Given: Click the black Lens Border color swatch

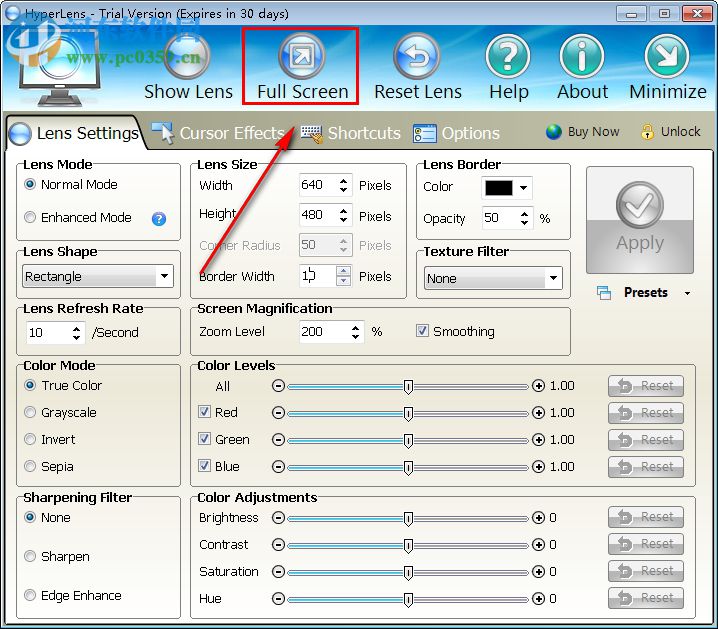Looking at the screenshot, I should [x=499, y=188].
